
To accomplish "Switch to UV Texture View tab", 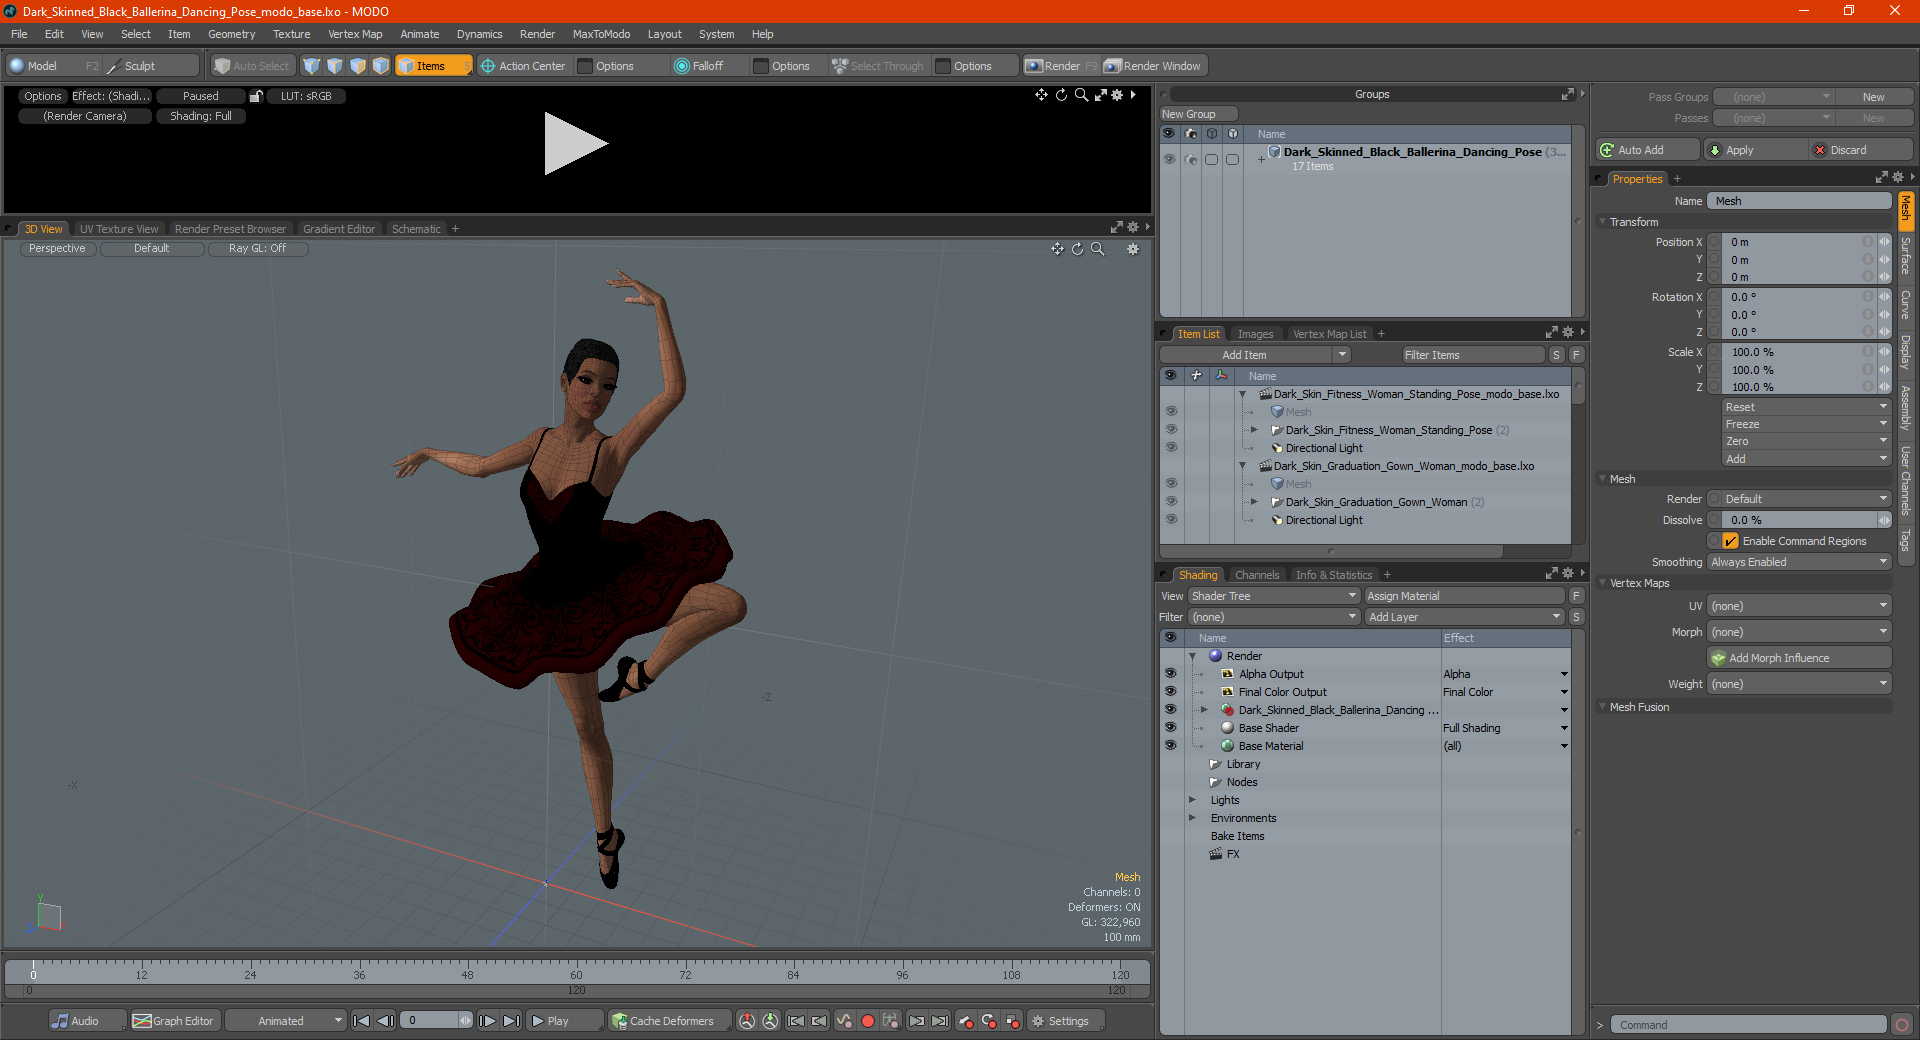I will point(119,229).
